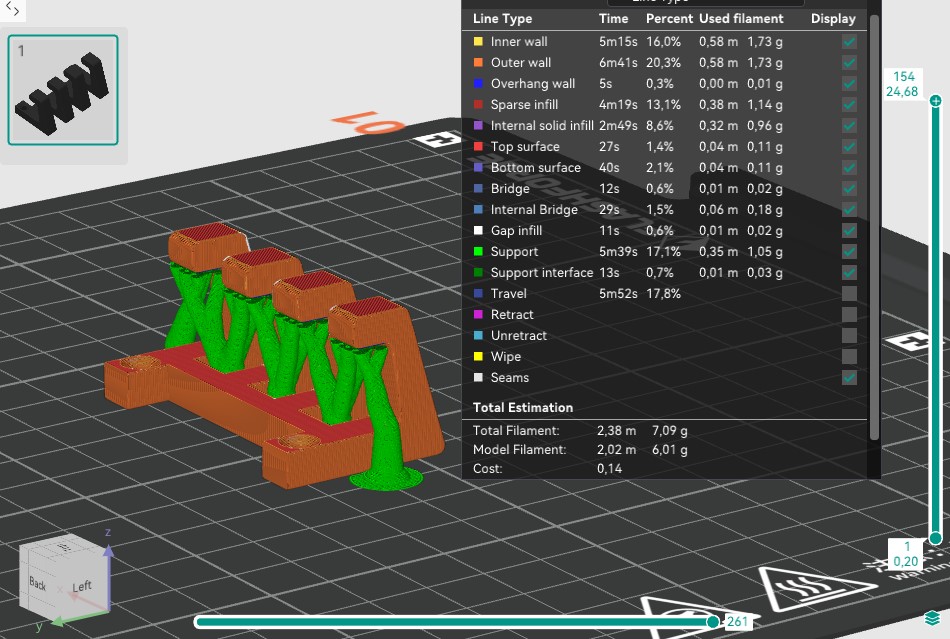Click the Back face of the view cube

38,584
